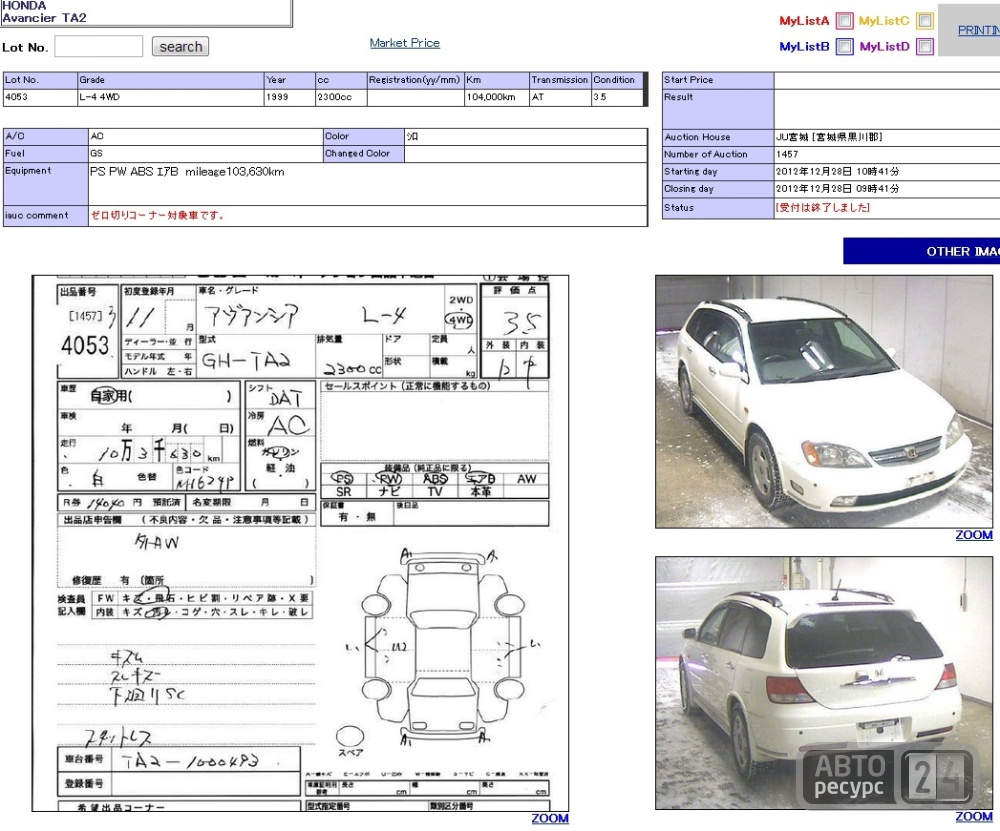Click the MyListB label
Image resolution: width=1000 pixels, height=831 pixels.
[x=804, y=47]
